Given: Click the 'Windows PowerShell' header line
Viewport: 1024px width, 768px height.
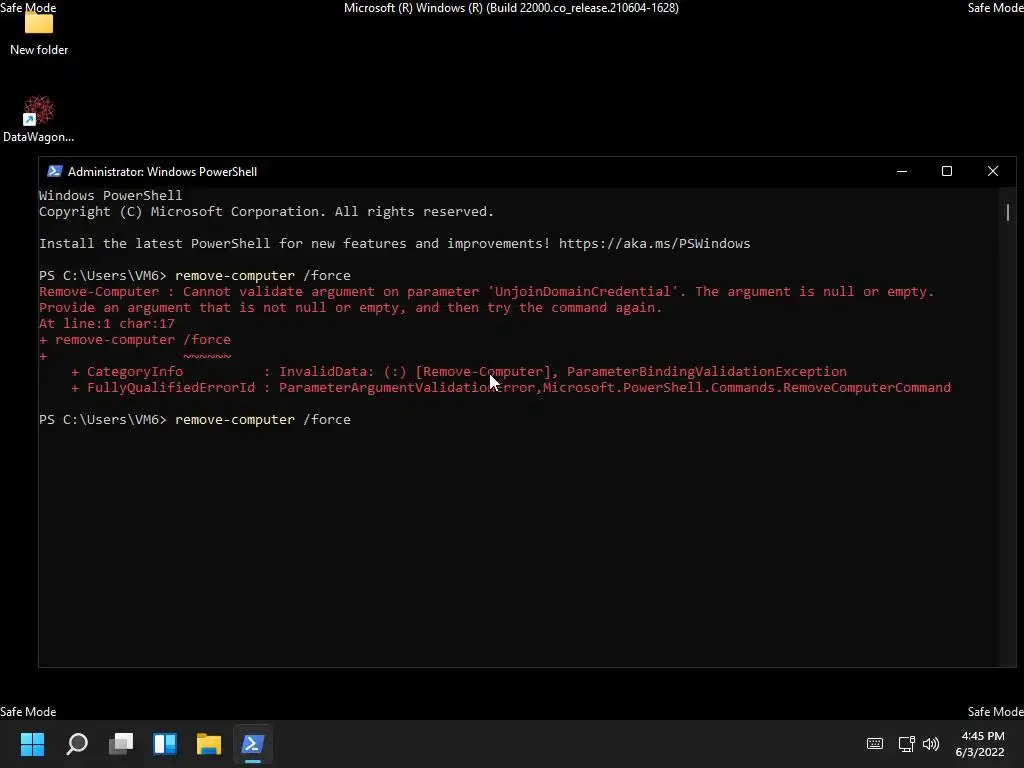Looking at the screenshot, I should 110,195.
